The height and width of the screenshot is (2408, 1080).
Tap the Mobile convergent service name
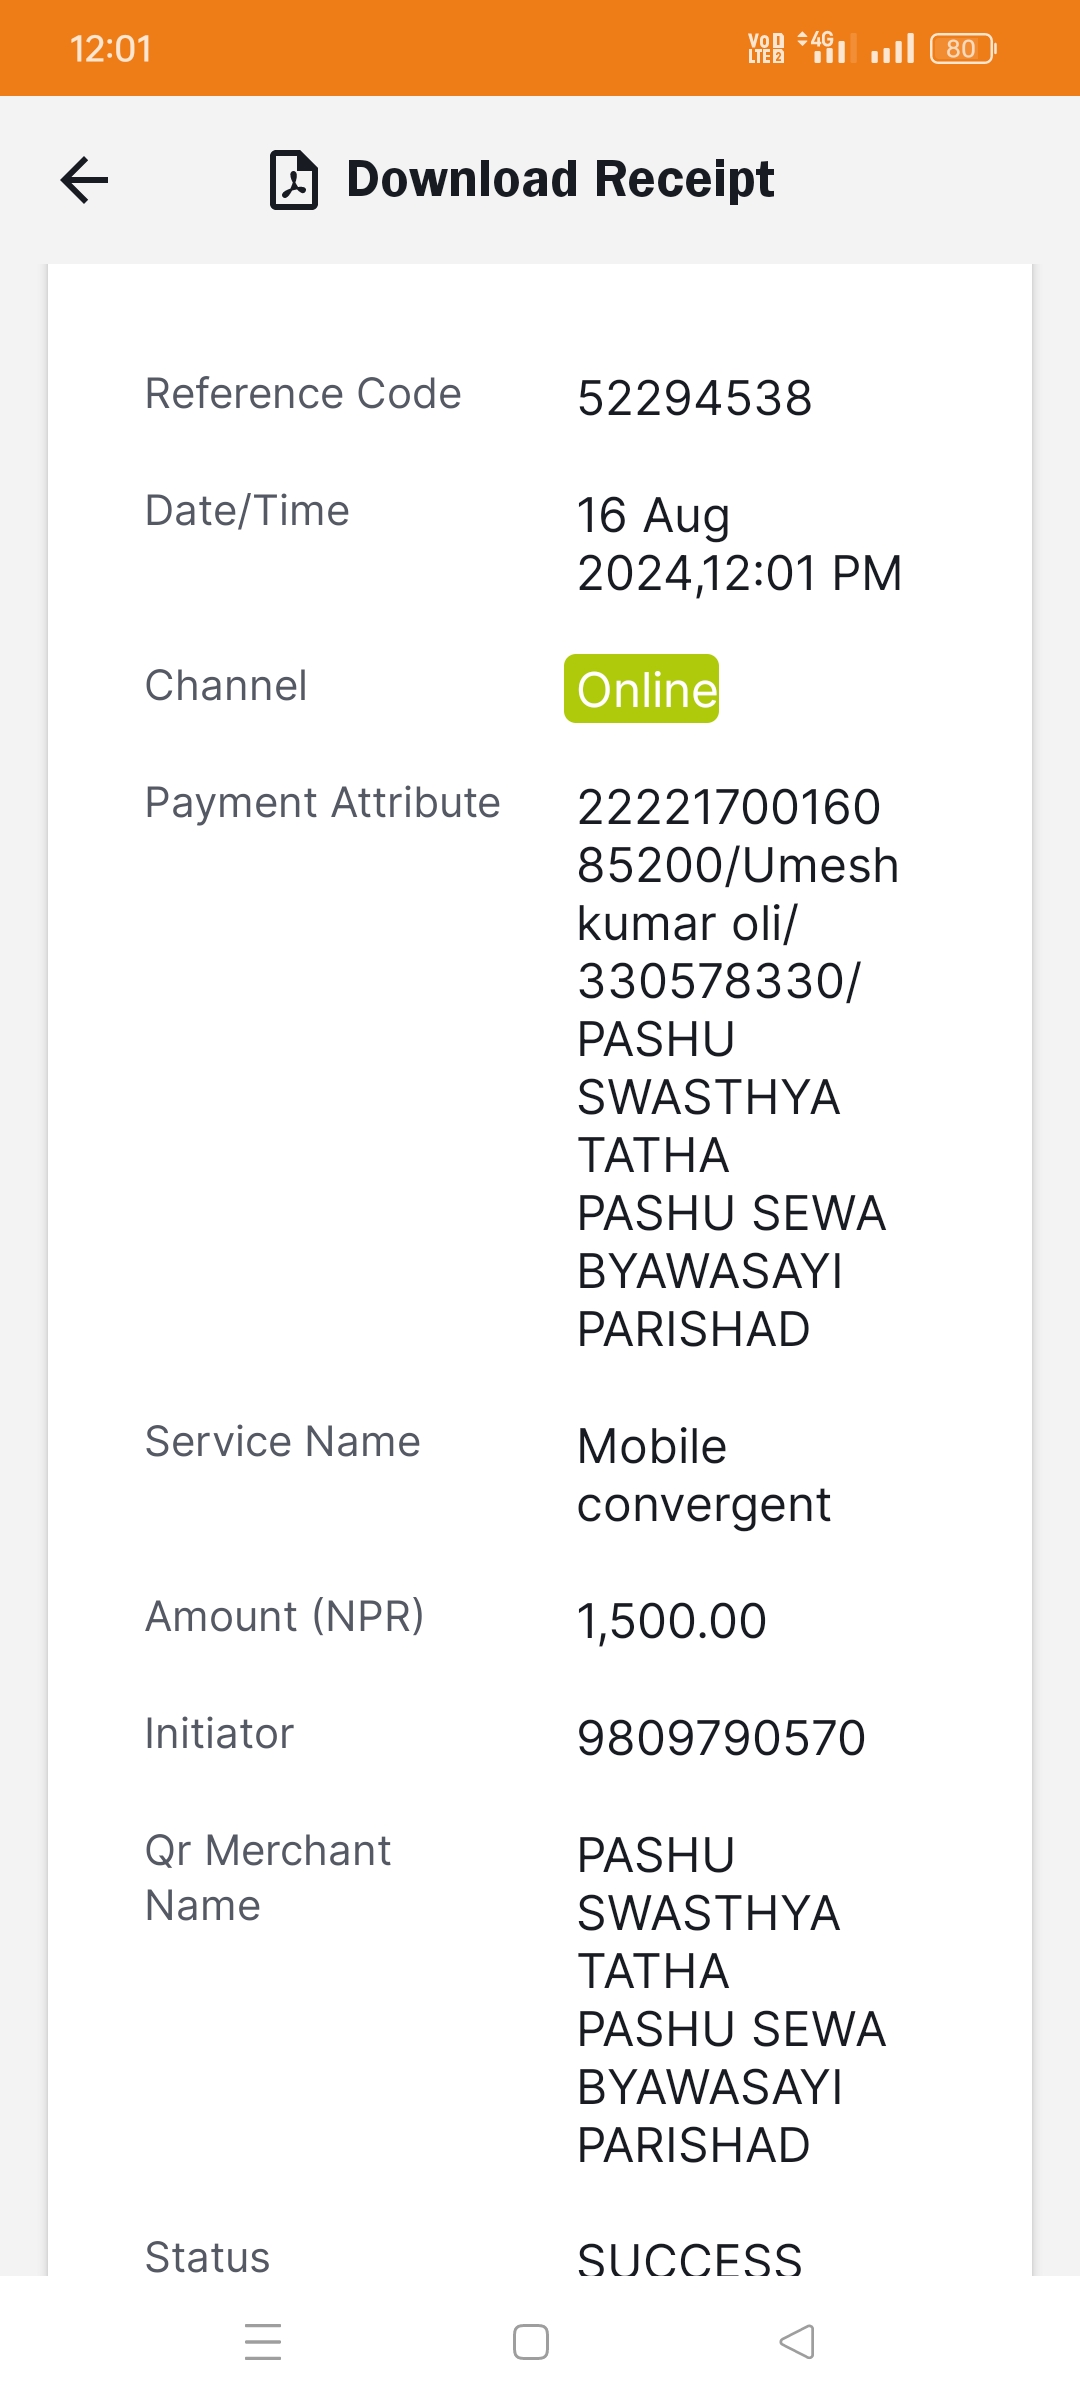point(704,1476)
